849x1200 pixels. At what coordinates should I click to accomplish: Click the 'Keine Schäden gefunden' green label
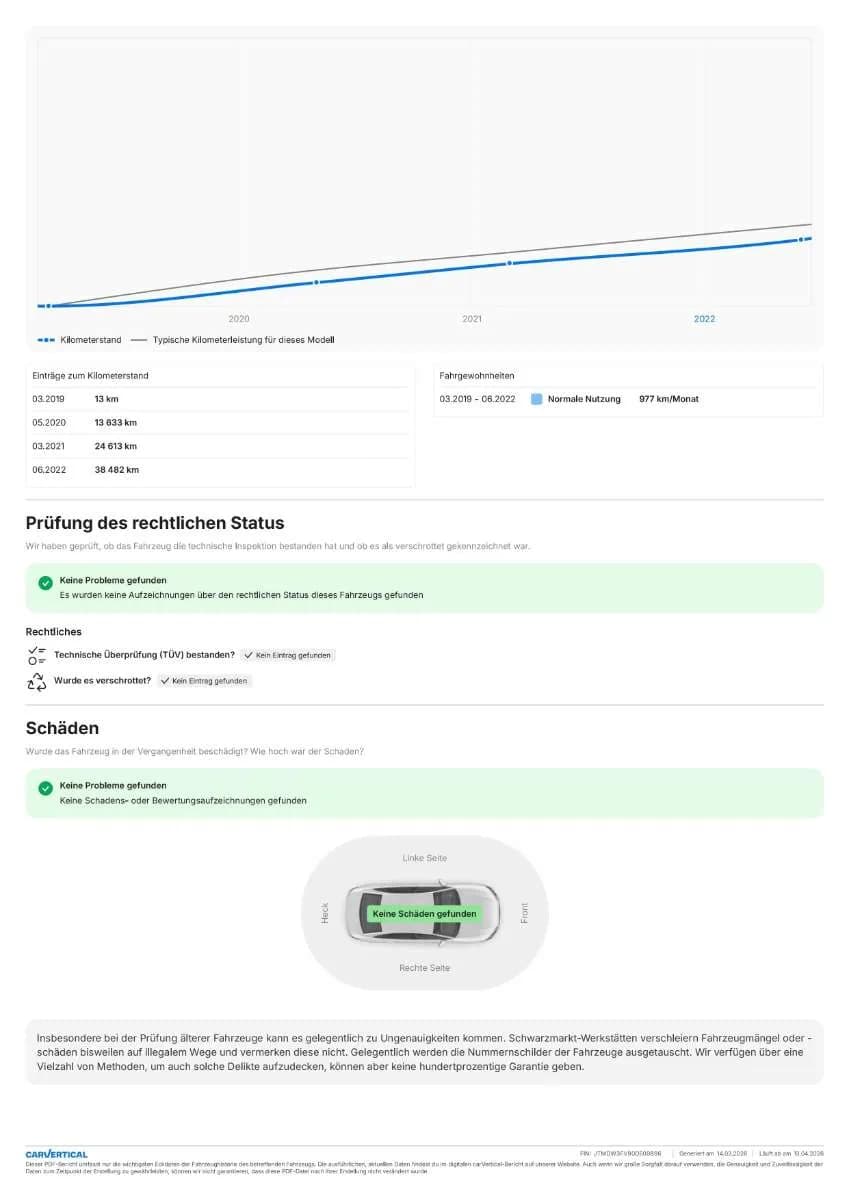(424, 914)
